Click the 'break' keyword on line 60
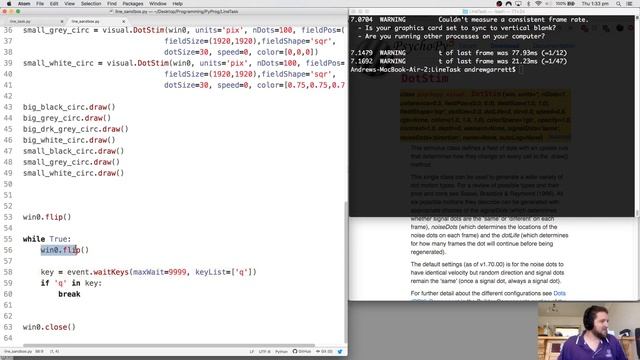Screen dimensions: 640x360 (x=69, y=294)
